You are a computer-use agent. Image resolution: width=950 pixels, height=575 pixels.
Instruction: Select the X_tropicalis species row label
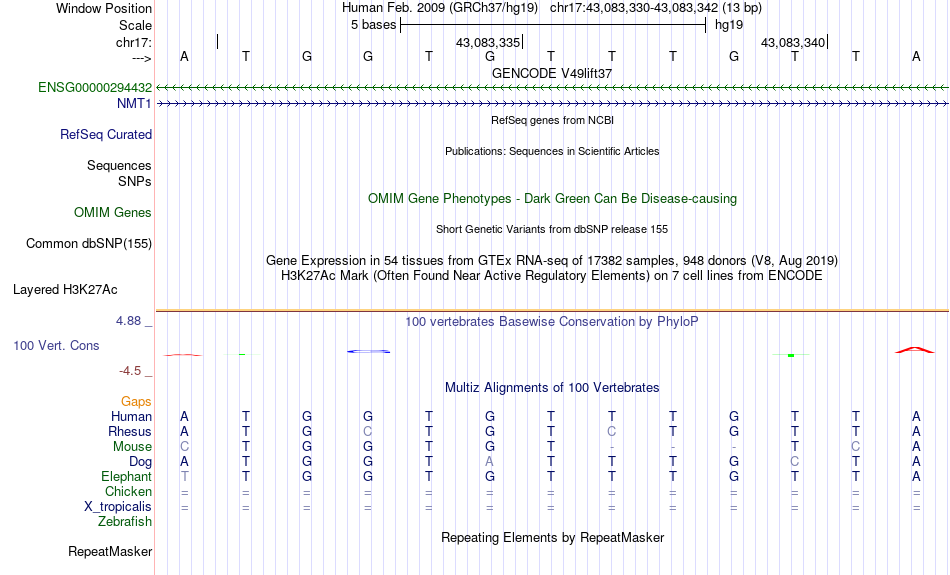118,507
